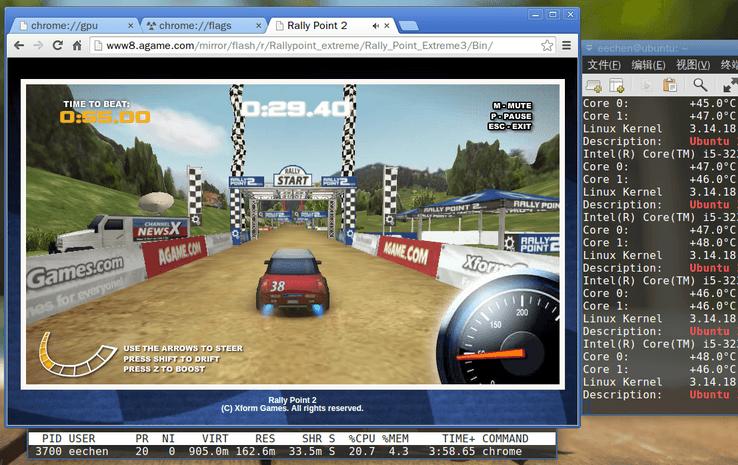The width and height of the screenshot is (738, 465).
Task: Click the greyed copy icon in terminal toolbar
Action: [646, 86]
